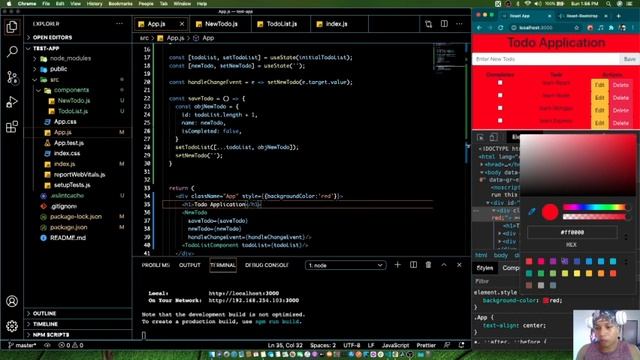This screenshot has width=640, height=360.
Task: Open the Run and Debug view
Action: (x=12, y=102)
